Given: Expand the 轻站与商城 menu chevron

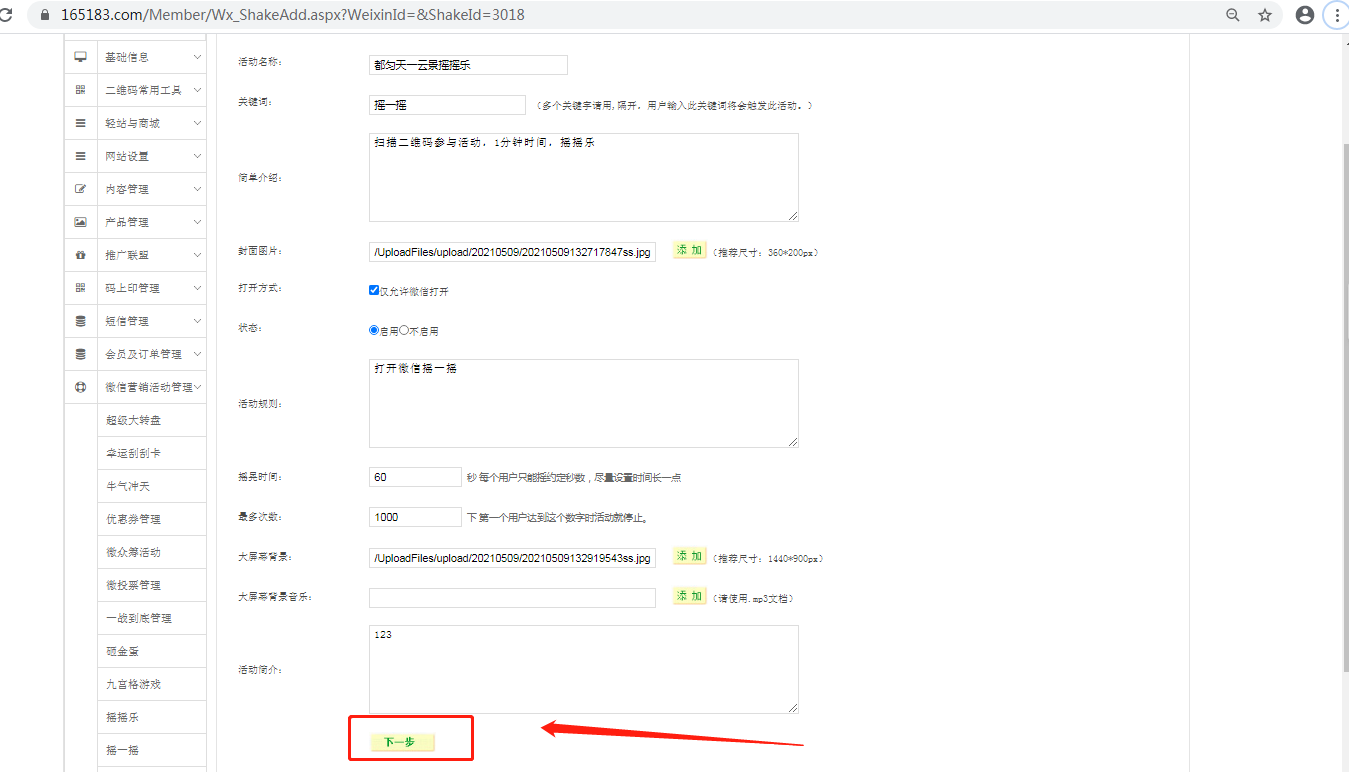Looking at the screenshot, I should pyautogui.click(x=197, y=123).
